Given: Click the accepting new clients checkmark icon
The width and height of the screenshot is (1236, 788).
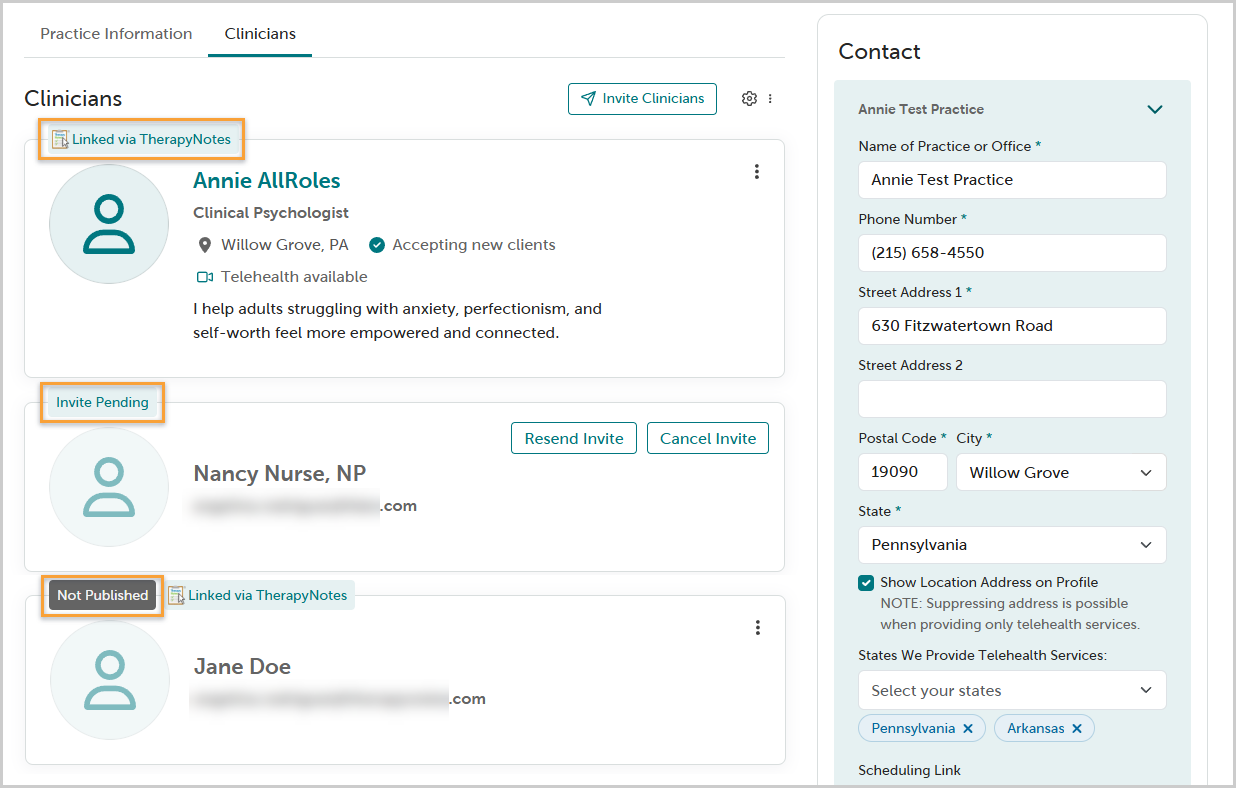Looking at the screenshot, I should click(377, 245).
